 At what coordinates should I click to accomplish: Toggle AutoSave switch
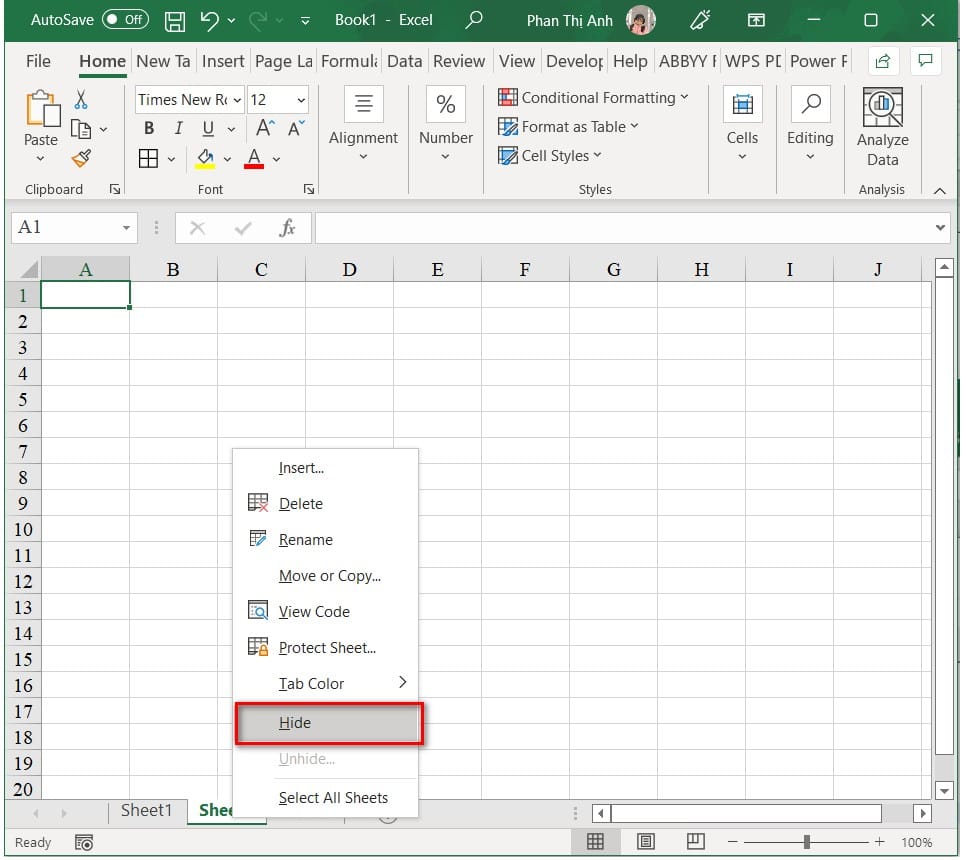pos(126,20)
